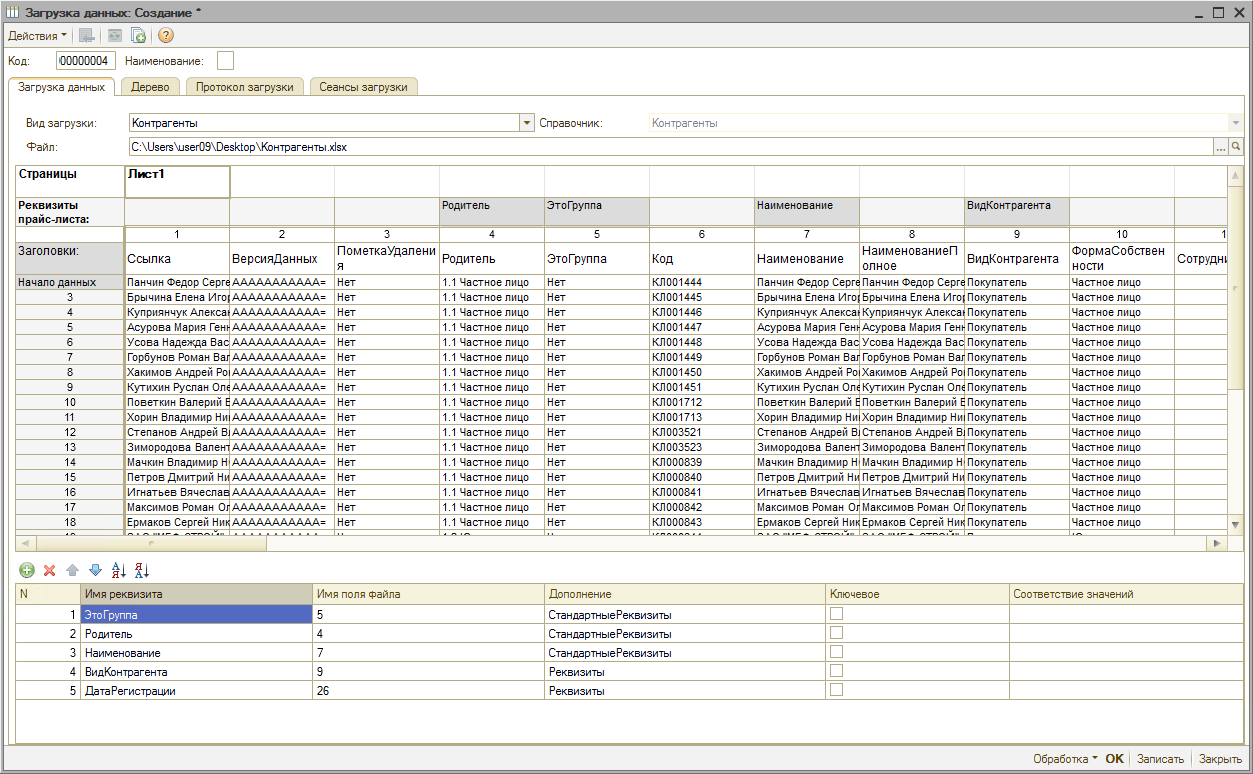This screenshot has width=1253, height=774.
Task: Click the copy-with-plus icon in the top toolbar
Action: click(x=139, y=36)
